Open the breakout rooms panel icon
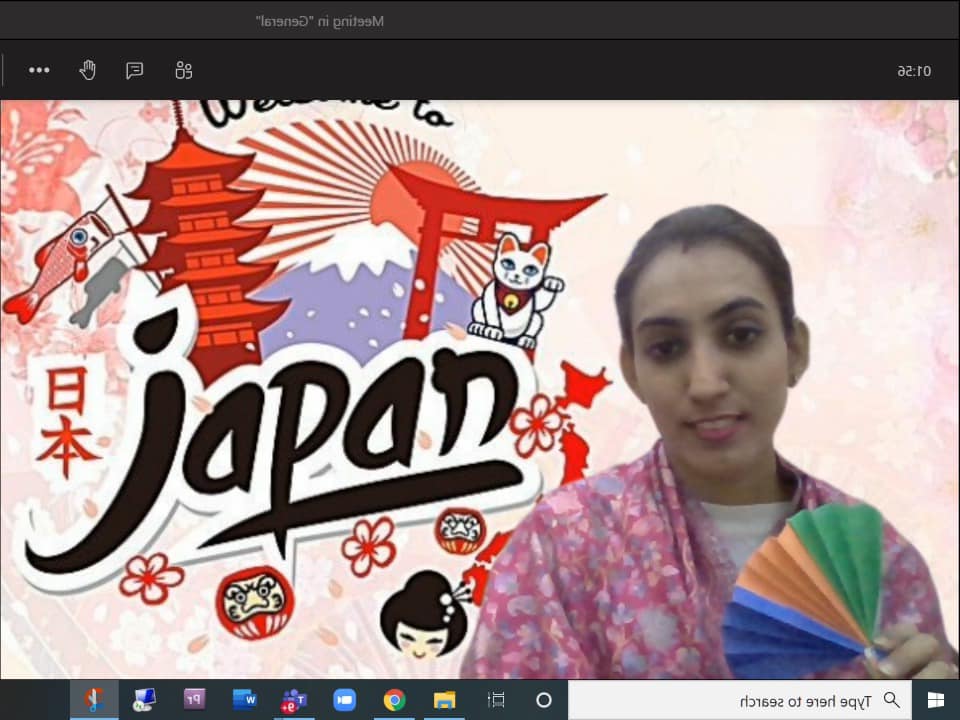Image resolution: width=960 pixels, height=720 pixels. point(184,70)
